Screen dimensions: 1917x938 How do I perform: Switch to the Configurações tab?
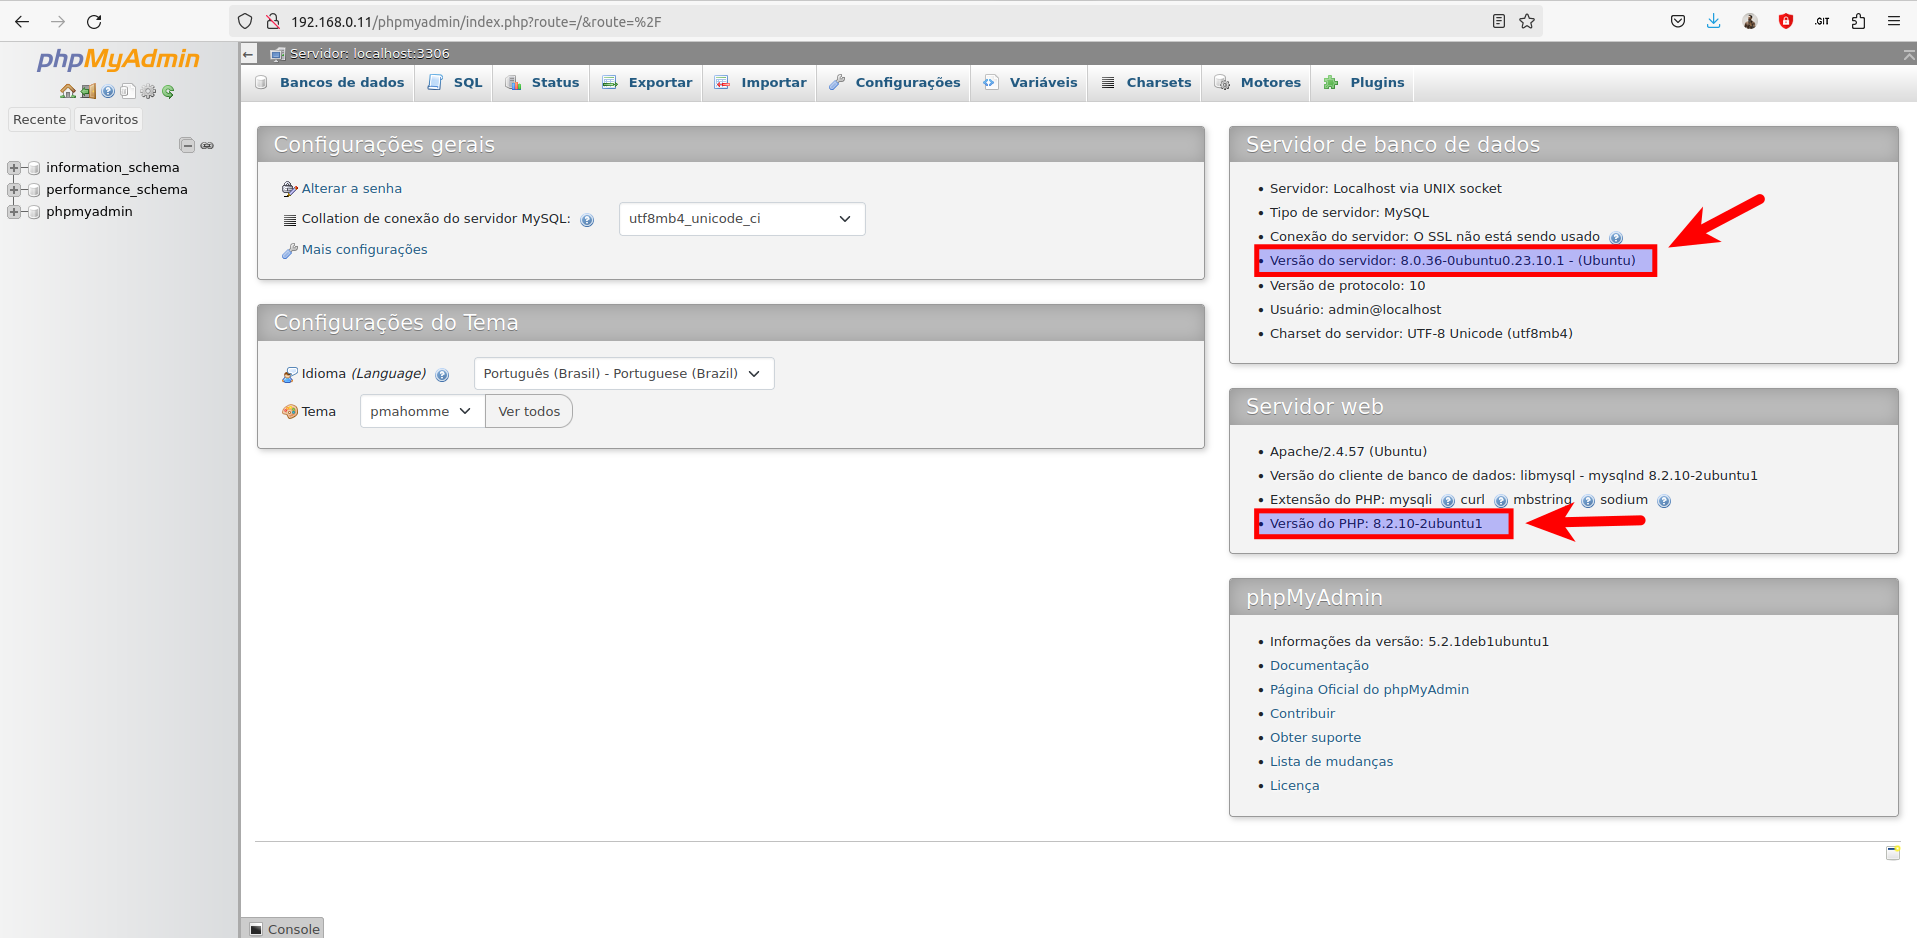coord(895,83)
